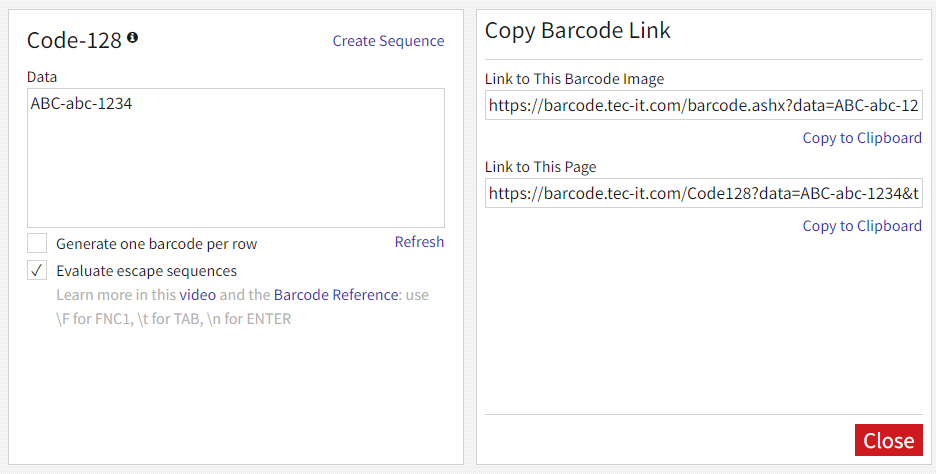Click the 'Evaluate escape sequences' label text
Image resolution: width=936 pixels, height=474 pixels.
pos(146,271)
